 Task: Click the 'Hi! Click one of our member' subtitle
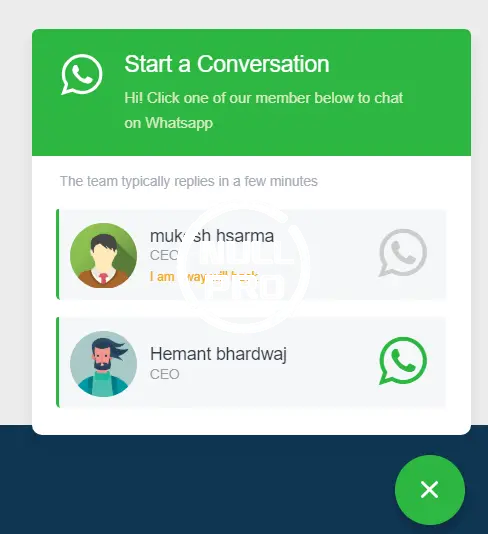(x=264, y=110)
